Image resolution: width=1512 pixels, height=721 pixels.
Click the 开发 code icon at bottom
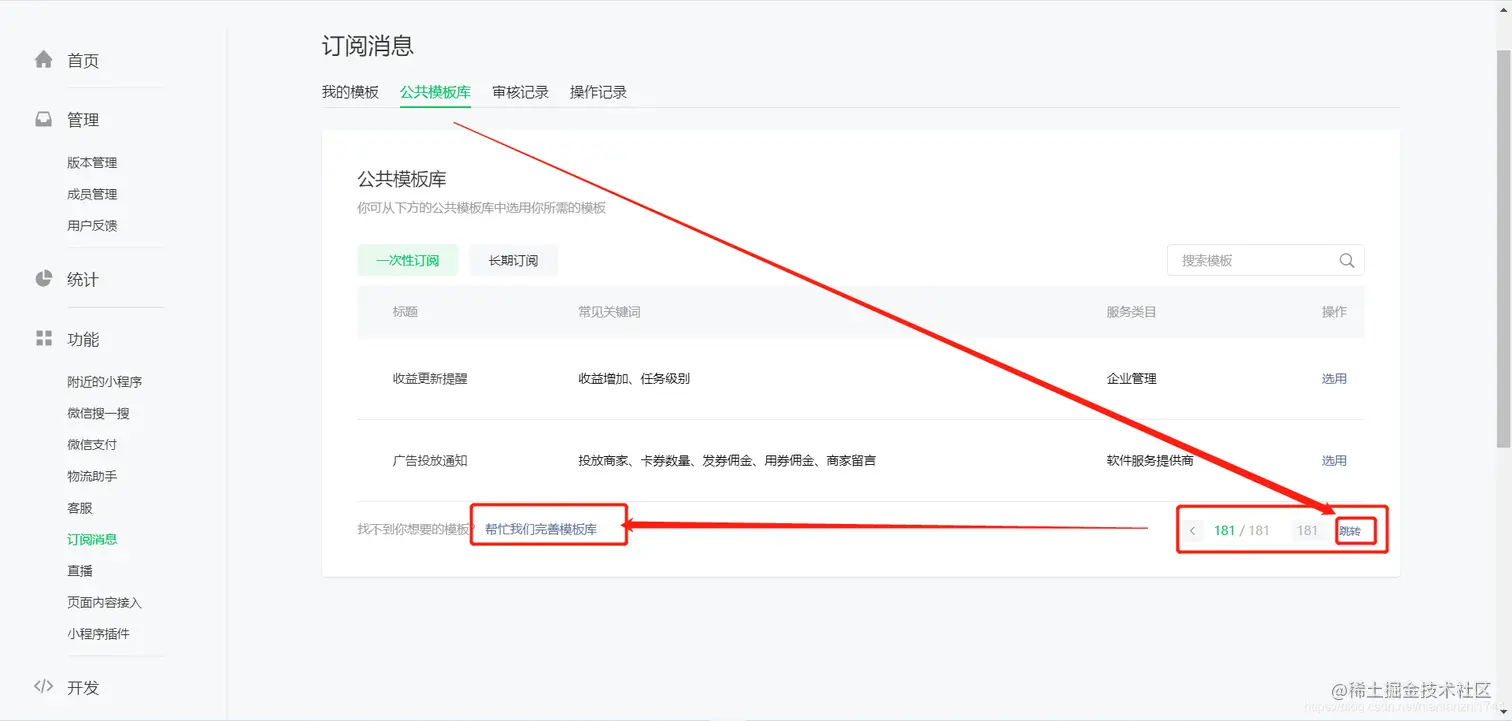click(43, 686)
